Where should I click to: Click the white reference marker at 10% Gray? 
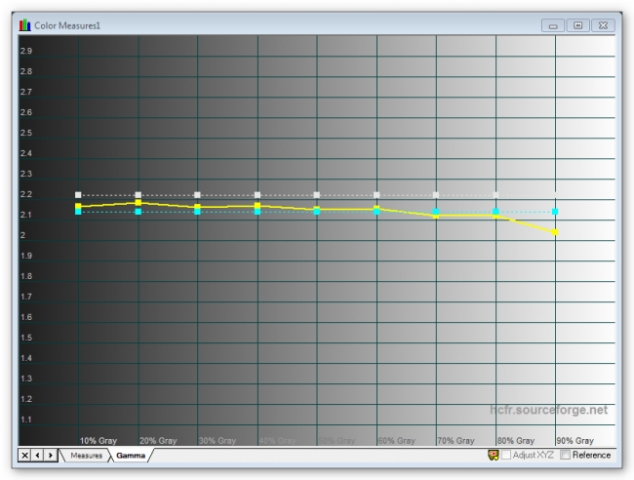pos(78,195)
